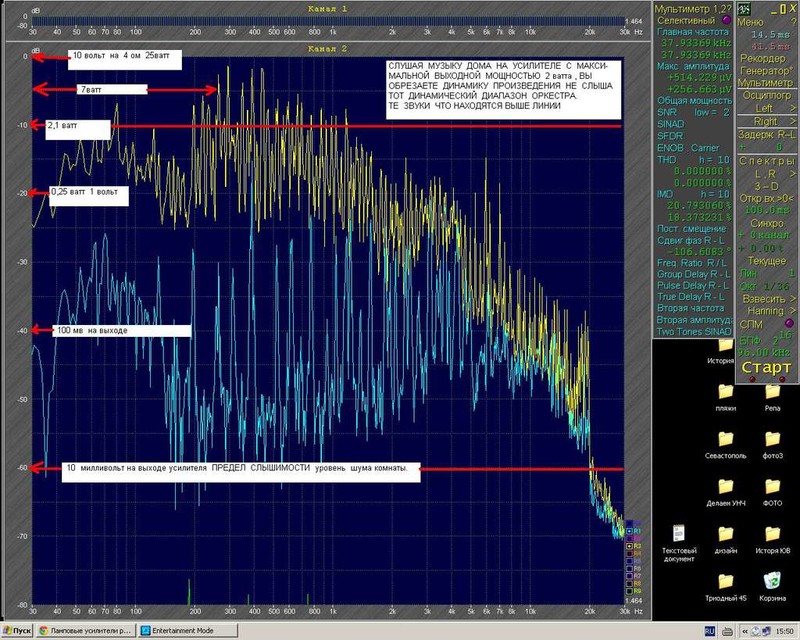Open the Рекордер menu entry

coord(763,58)
